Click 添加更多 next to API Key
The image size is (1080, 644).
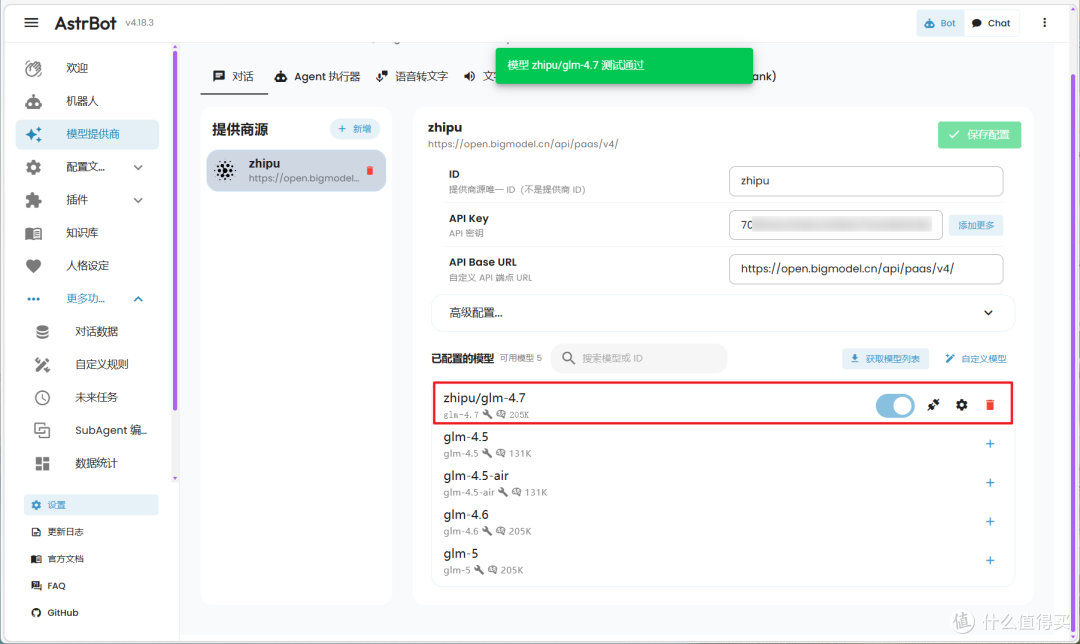pos(975,225)
